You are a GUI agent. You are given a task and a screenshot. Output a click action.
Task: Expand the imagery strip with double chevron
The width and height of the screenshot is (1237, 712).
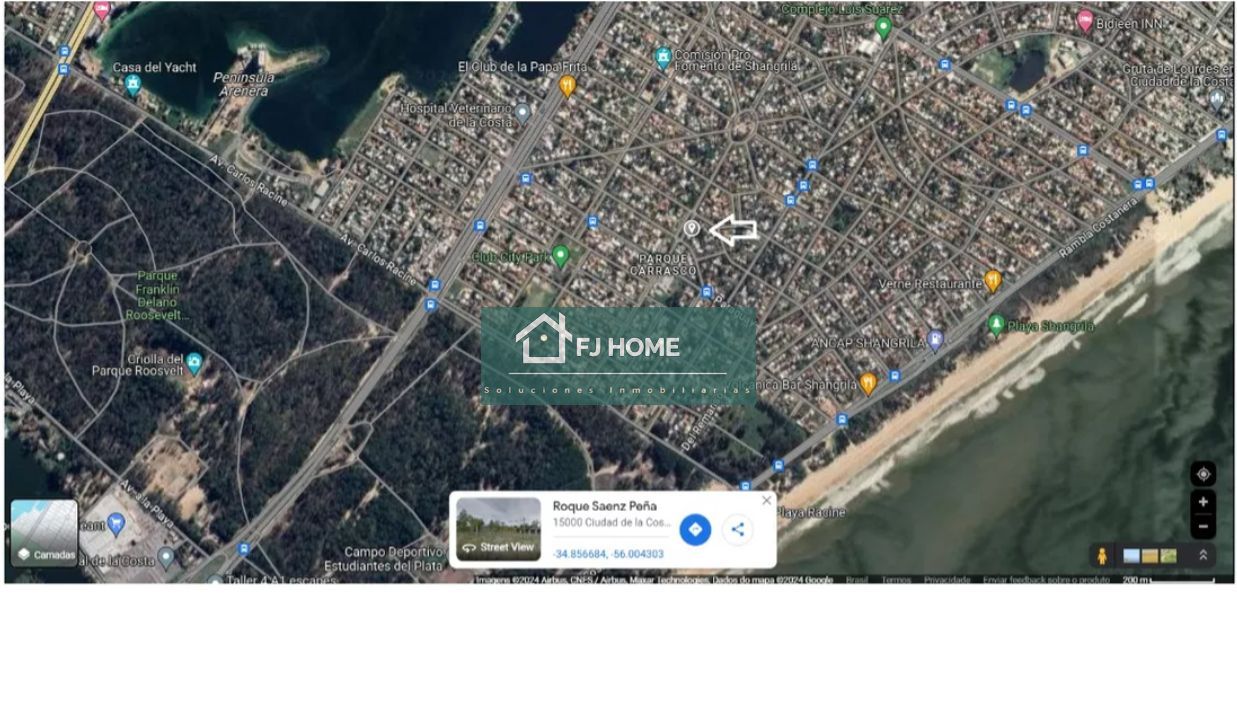[1203, 555]
